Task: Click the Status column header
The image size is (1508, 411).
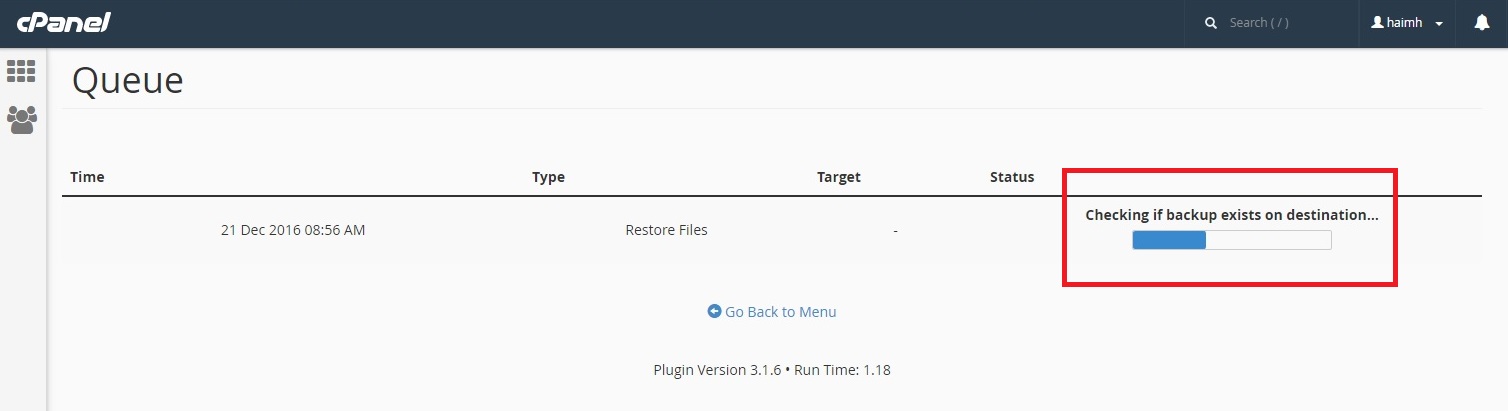Action: (x=1012, y=177)
